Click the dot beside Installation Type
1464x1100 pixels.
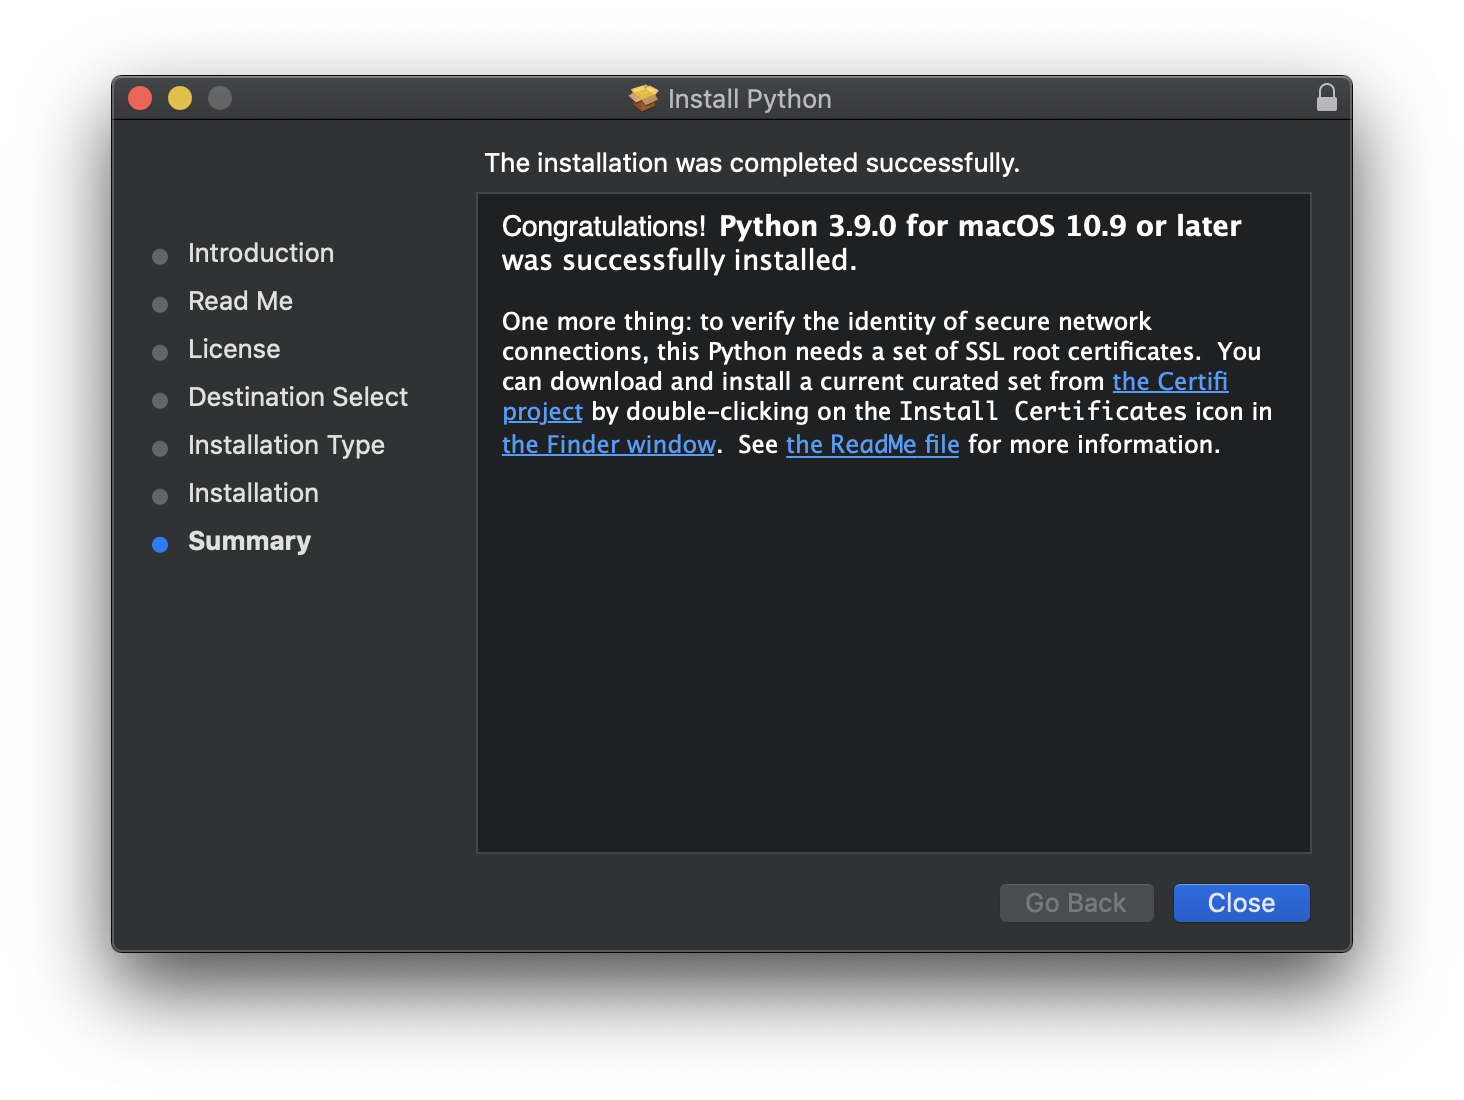point(160,448)
